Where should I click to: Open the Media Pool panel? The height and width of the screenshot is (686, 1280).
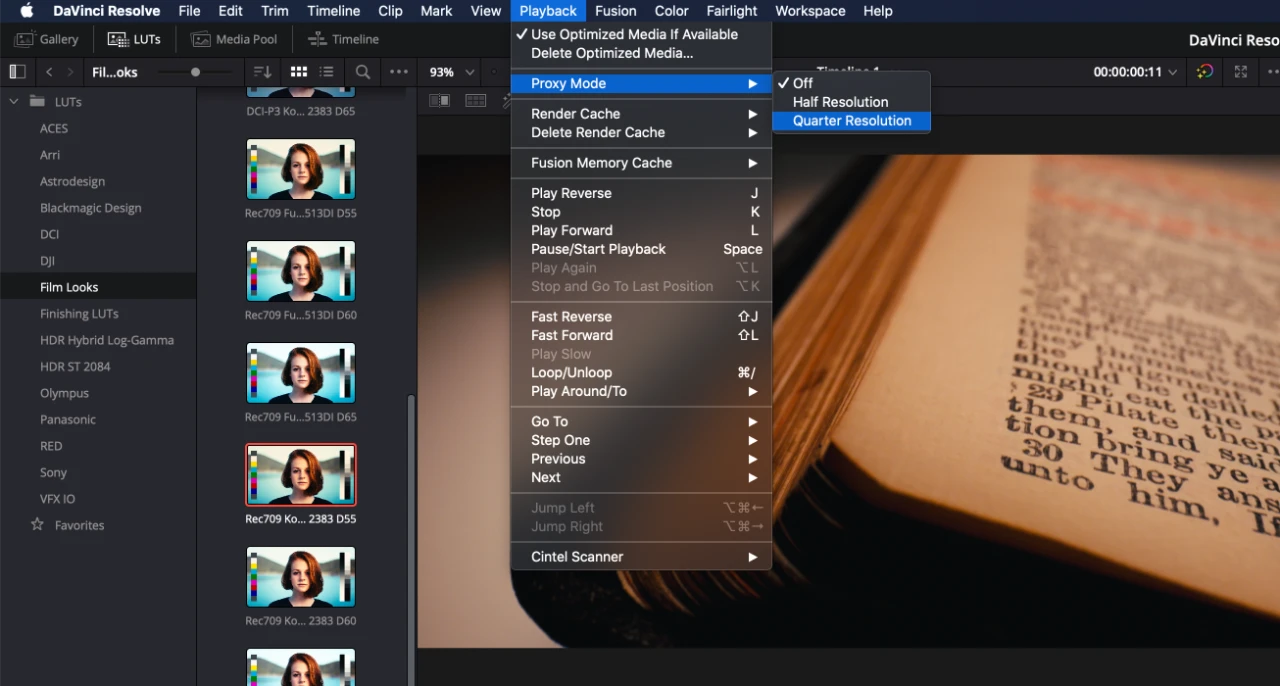234,39
